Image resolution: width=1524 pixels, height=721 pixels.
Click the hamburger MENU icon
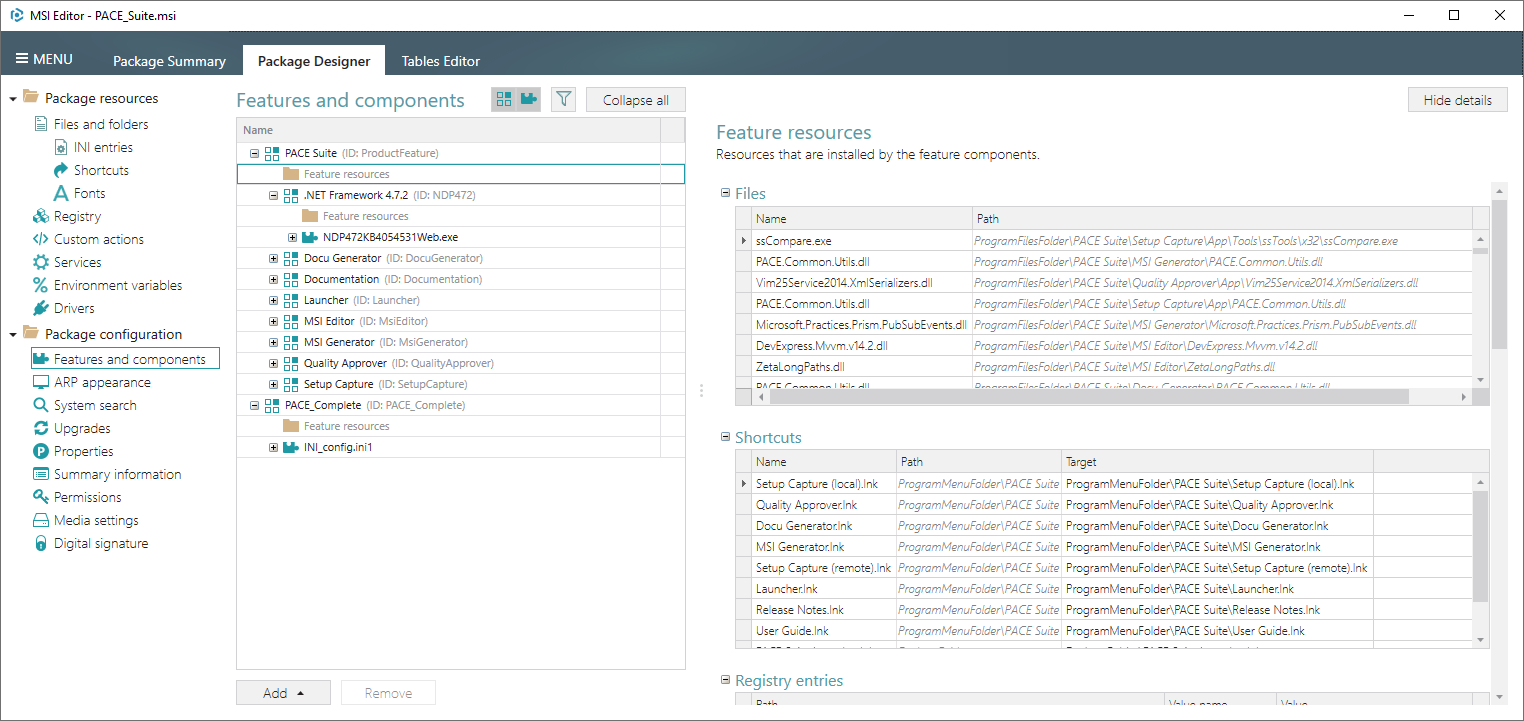click(22, 59)
